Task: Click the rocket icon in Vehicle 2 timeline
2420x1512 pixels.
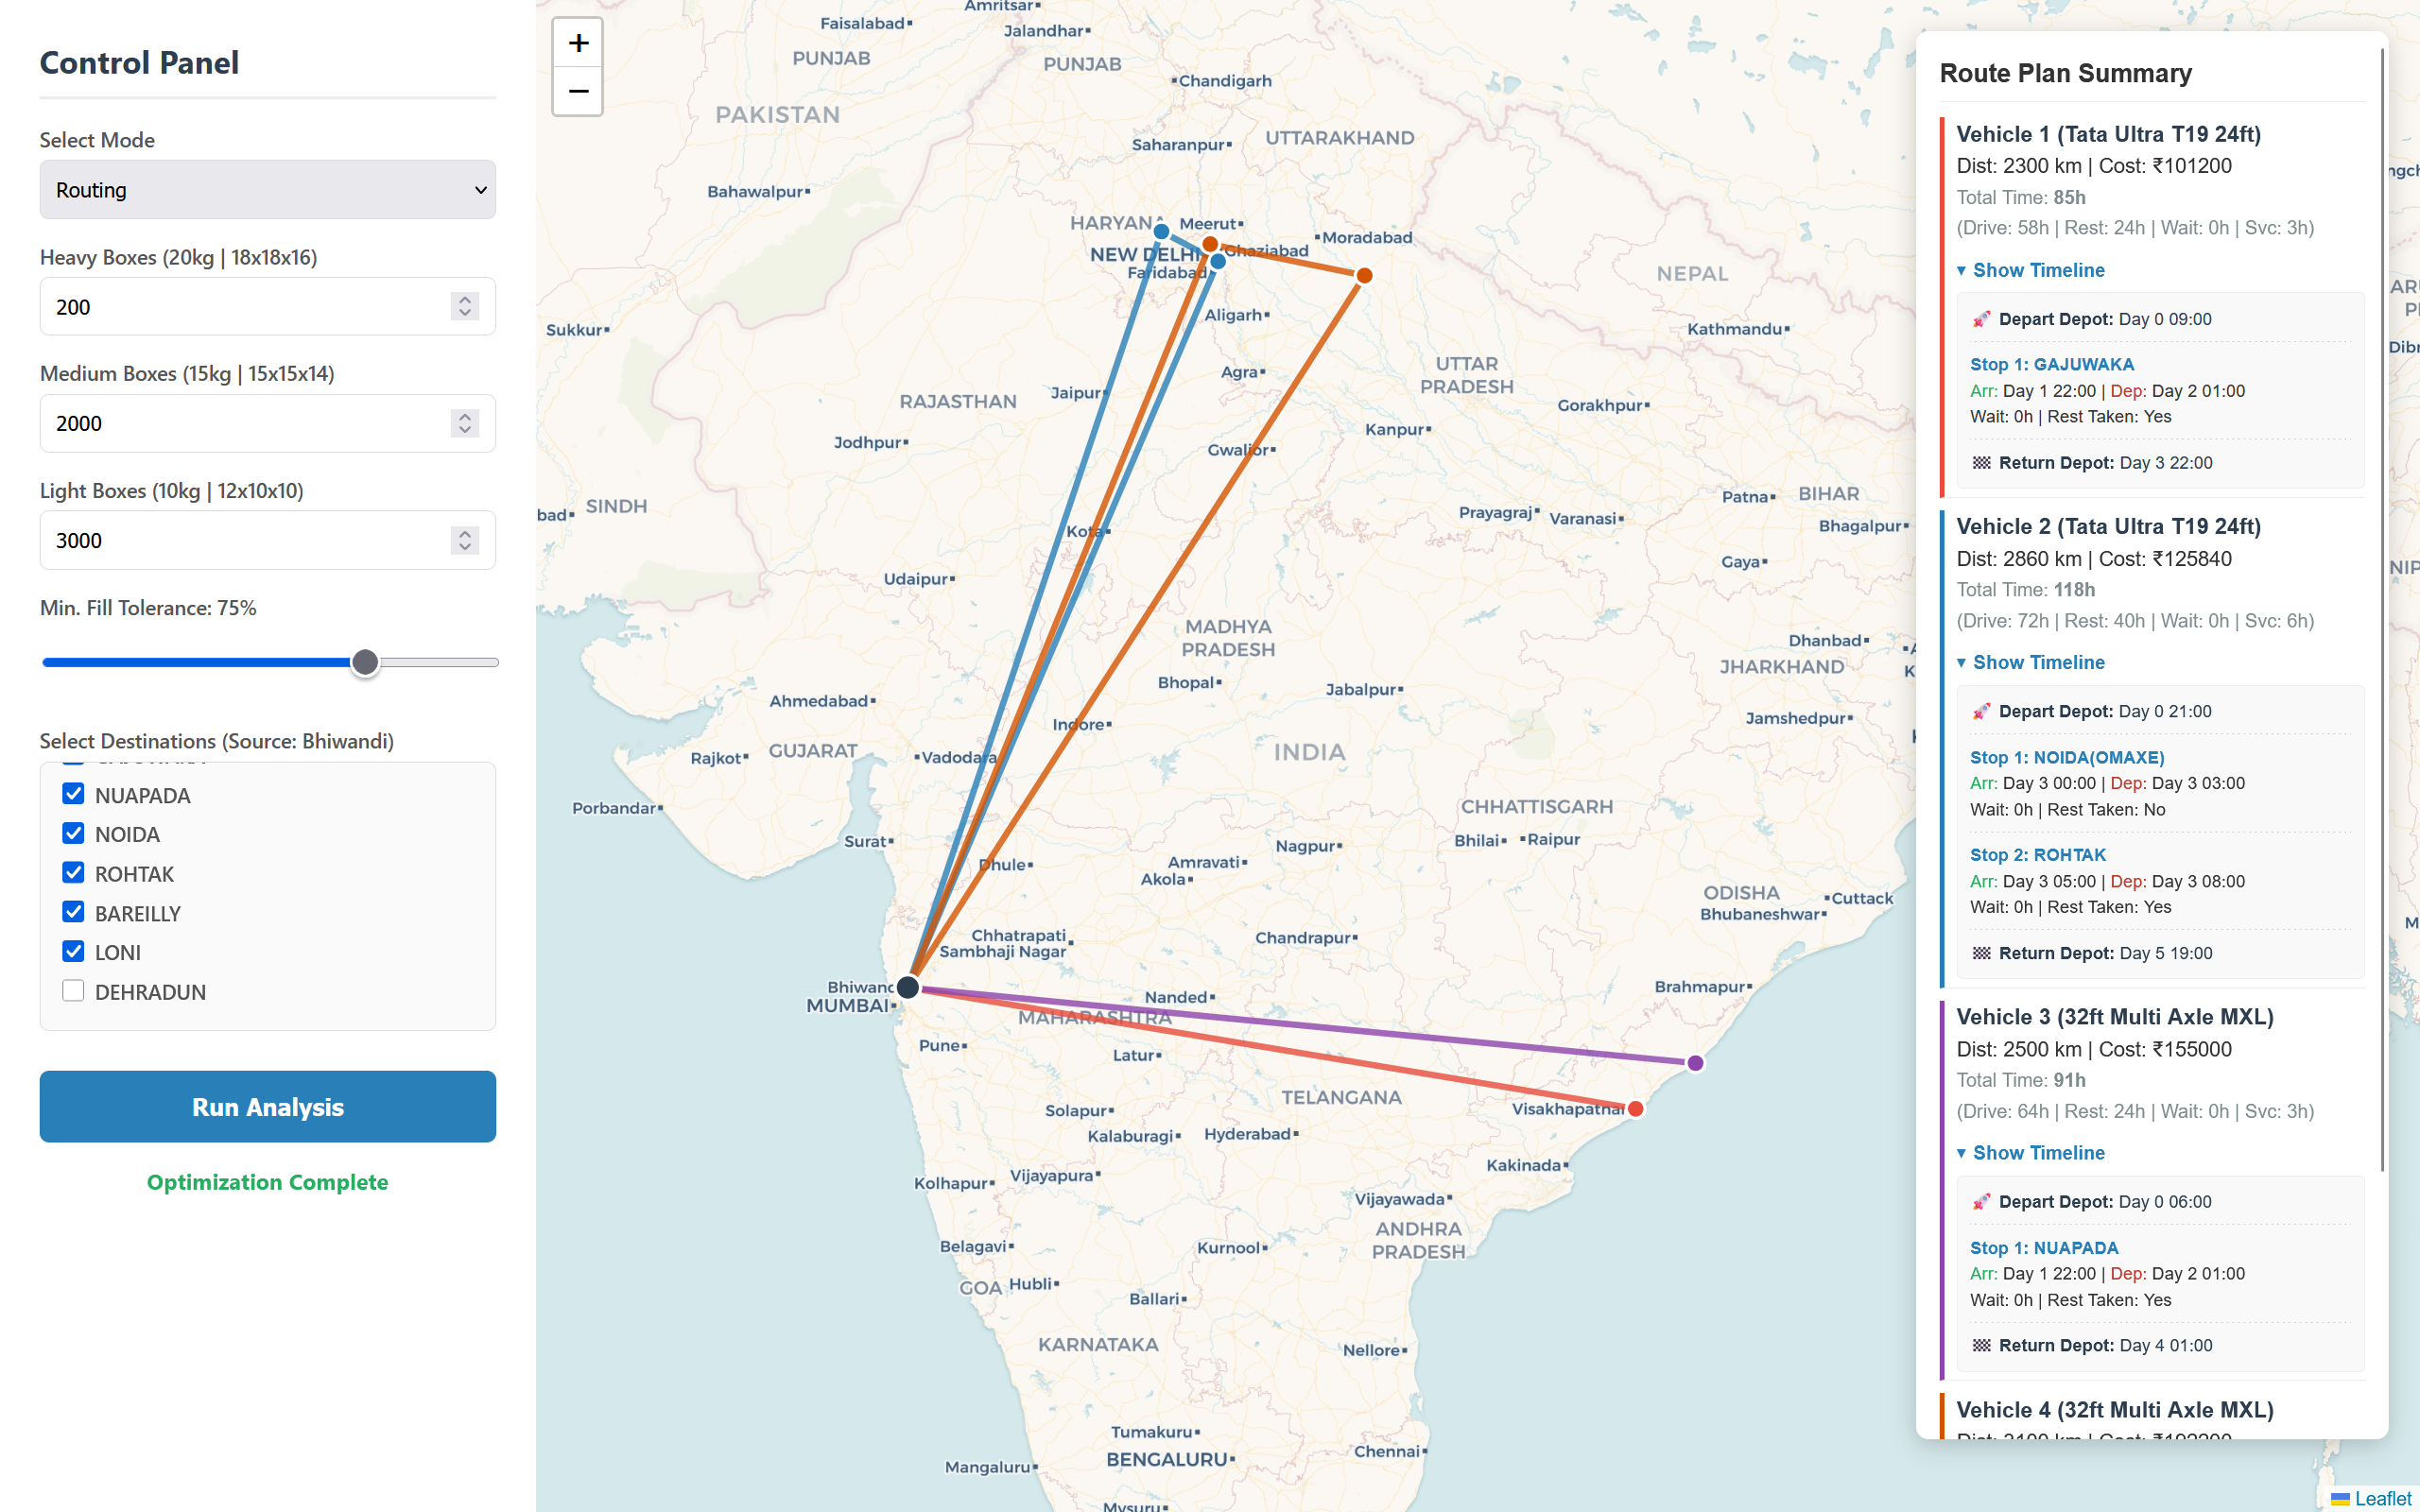Action: click(x=1980, y=711)
